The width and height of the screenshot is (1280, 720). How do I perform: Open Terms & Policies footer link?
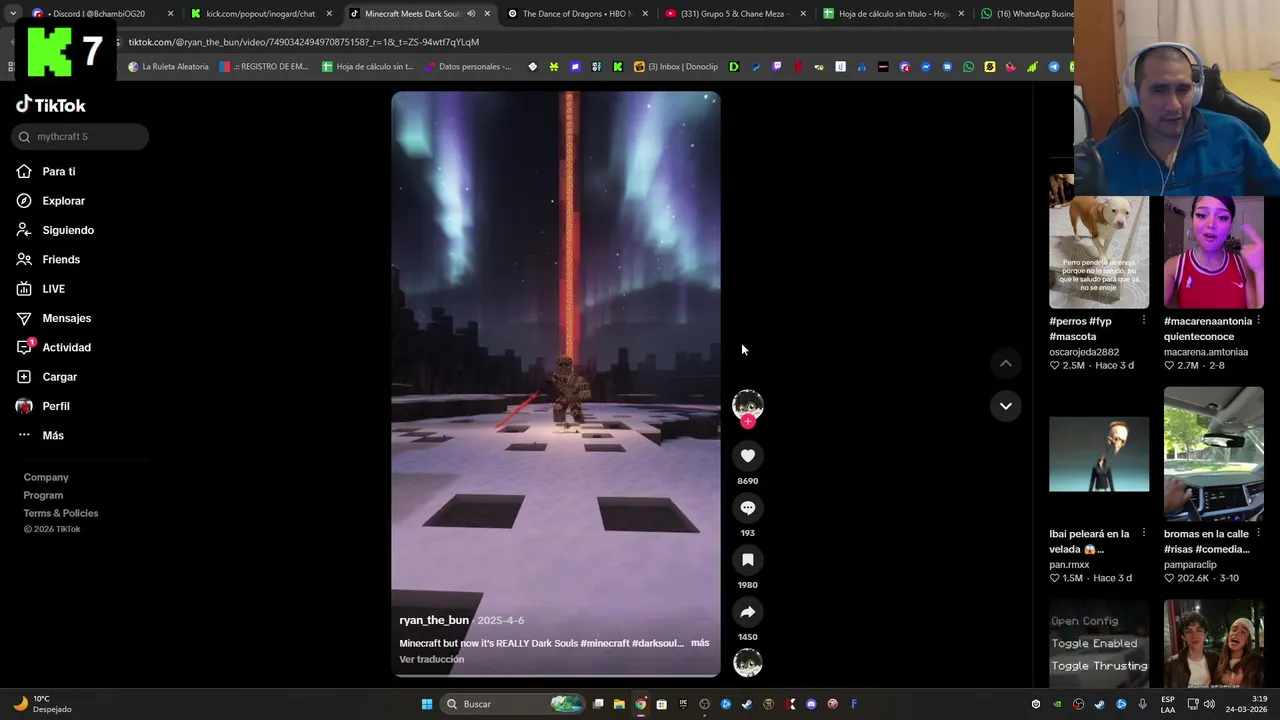click(x=61, y=513)
